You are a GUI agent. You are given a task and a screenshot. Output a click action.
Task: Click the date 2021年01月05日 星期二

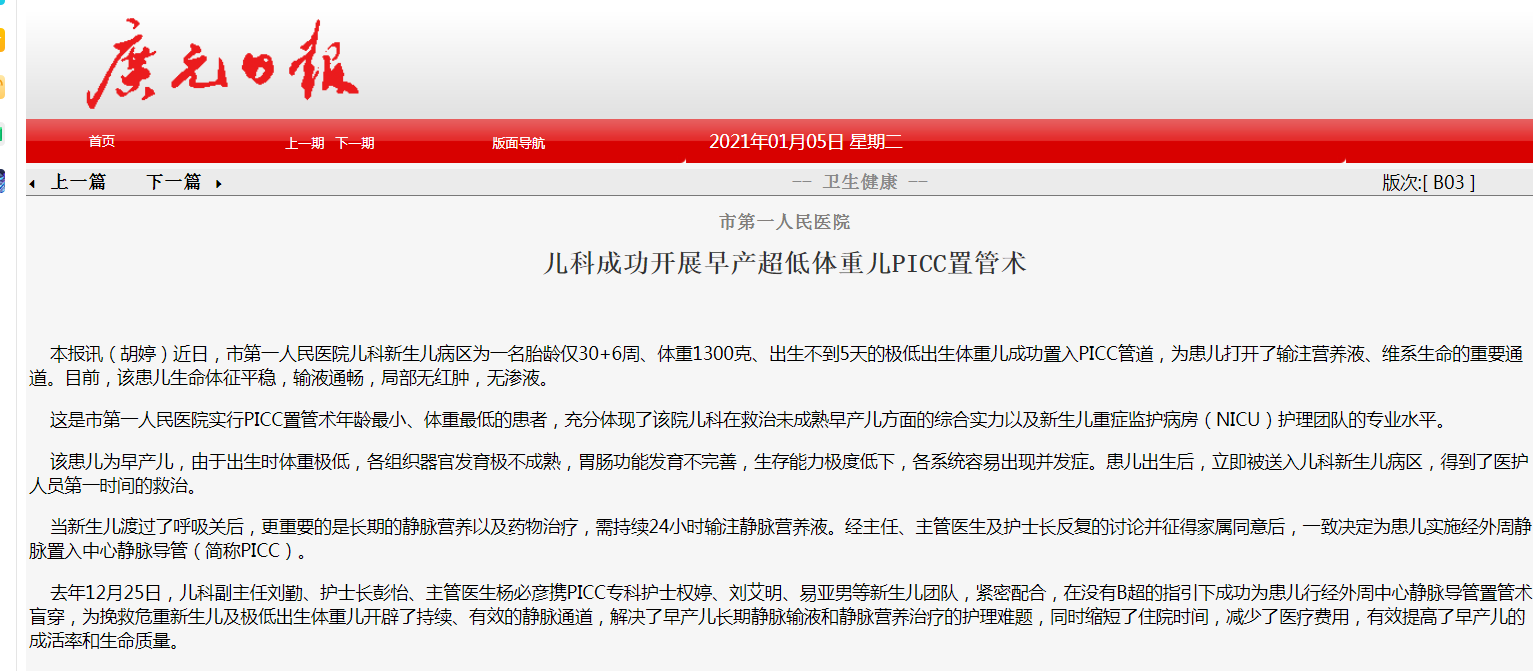tap(805, 142)
